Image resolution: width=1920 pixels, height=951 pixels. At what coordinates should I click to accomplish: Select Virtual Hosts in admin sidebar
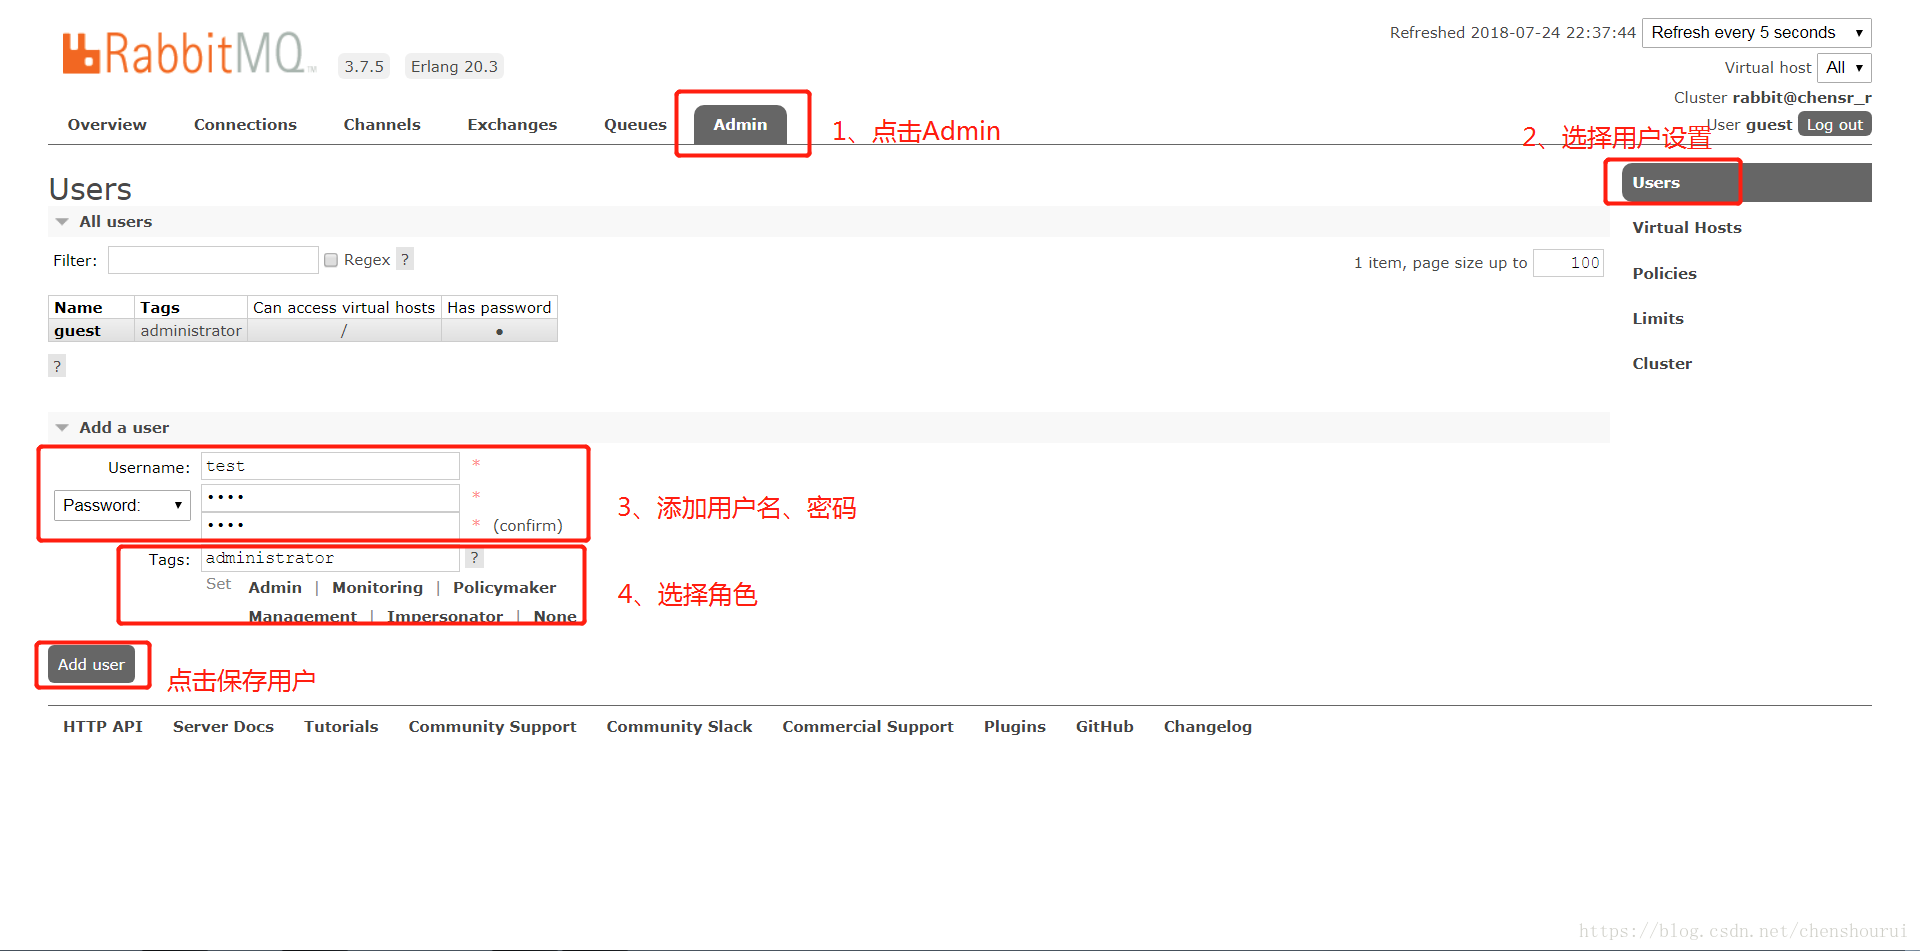pos(1687,228)
